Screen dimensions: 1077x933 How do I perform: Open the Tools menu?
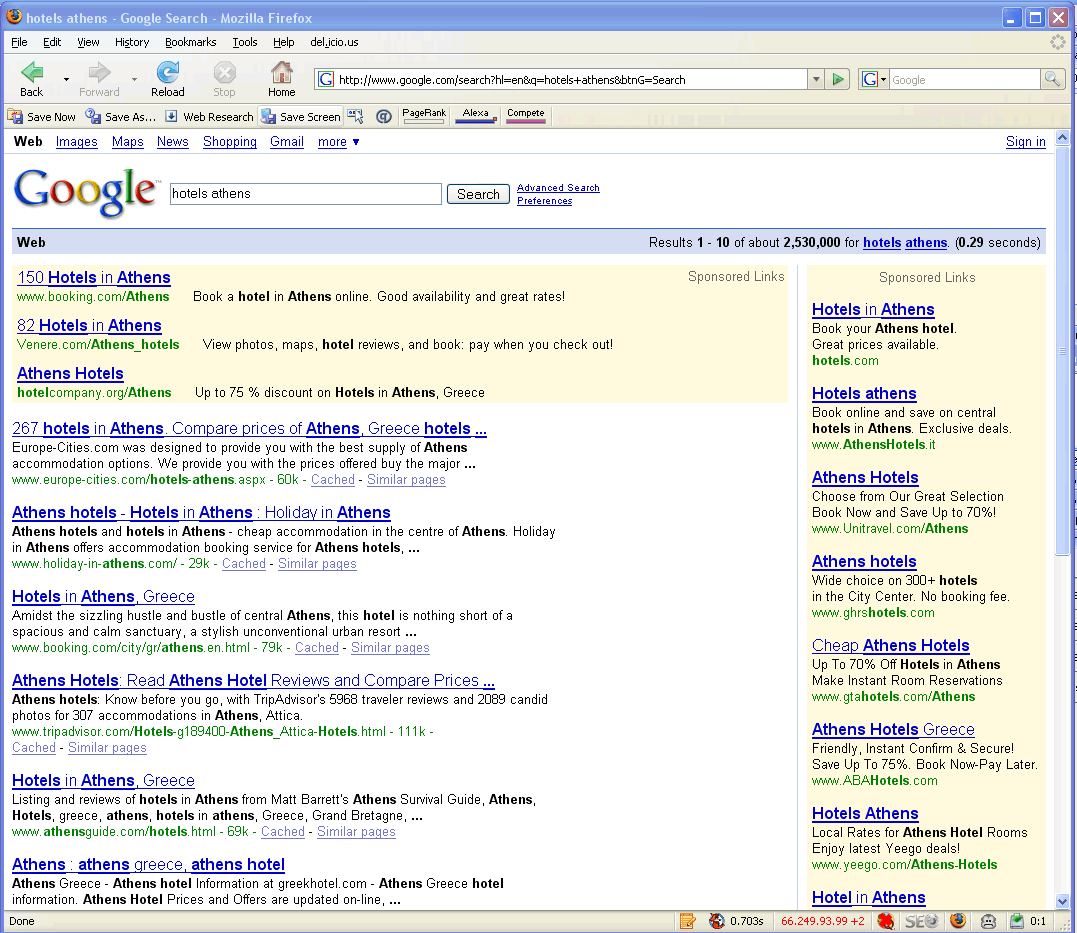pos(245,43)
